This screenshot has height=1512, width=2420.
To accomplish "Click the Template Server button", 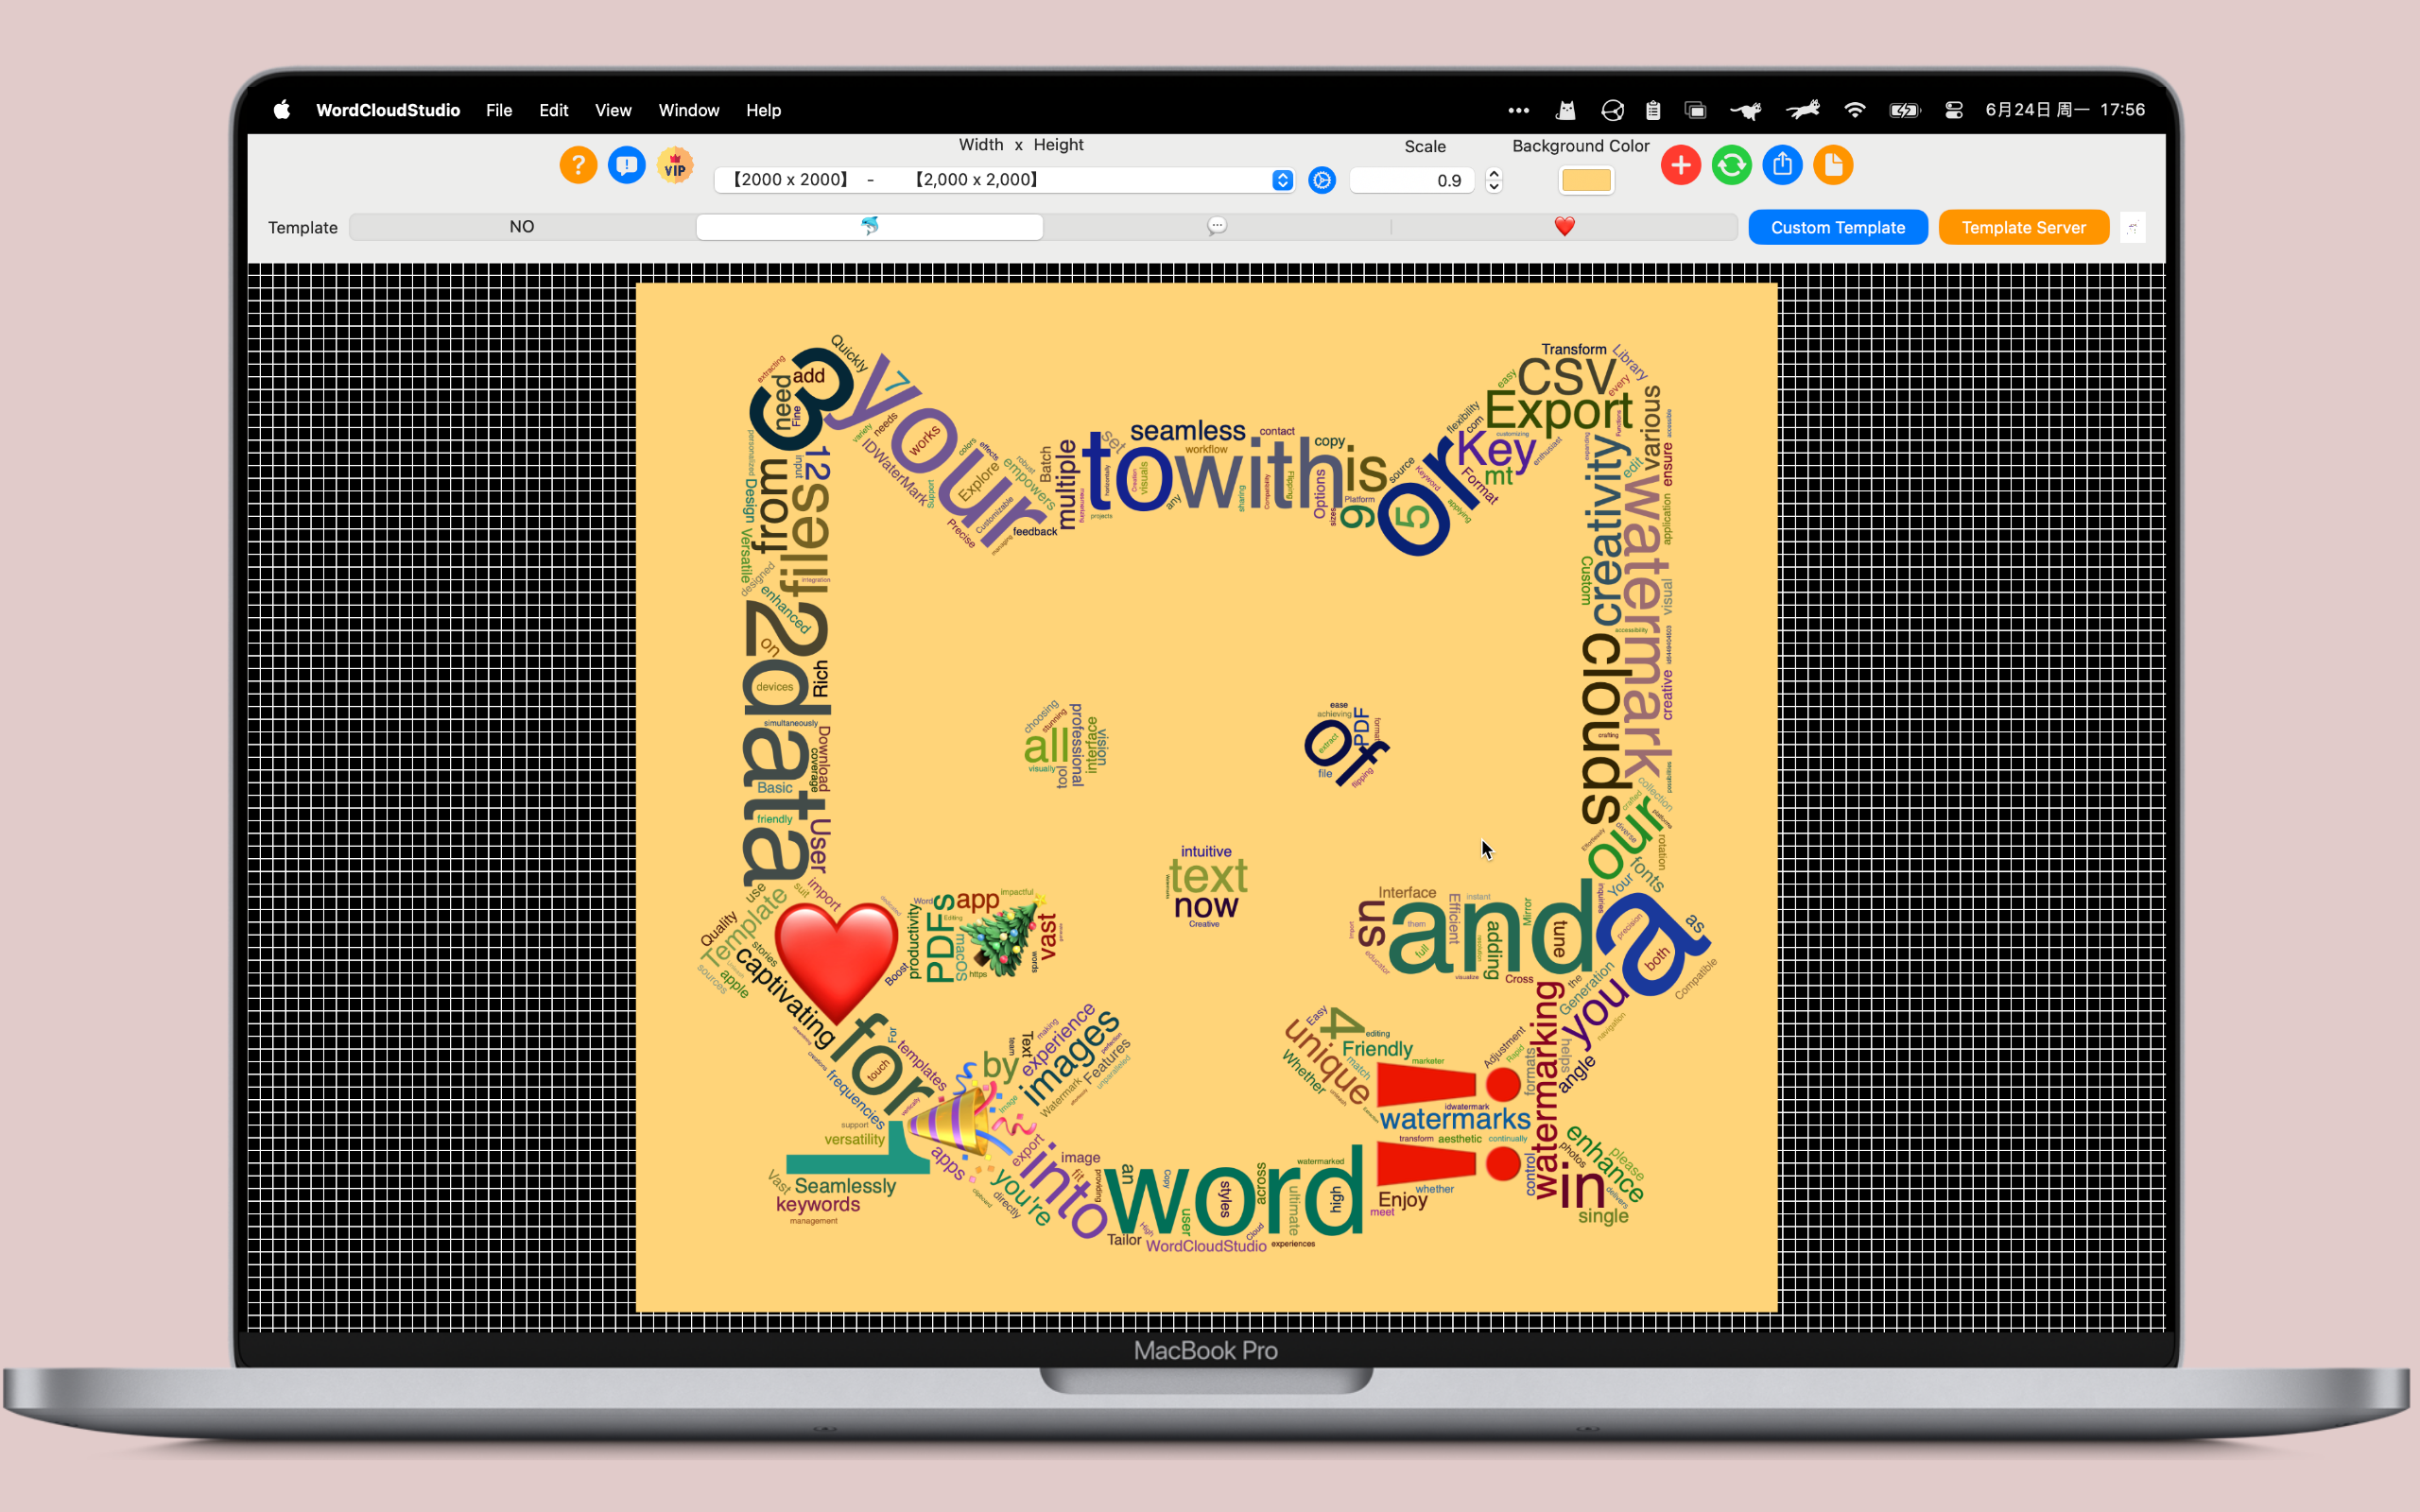I will point(2024,227).
